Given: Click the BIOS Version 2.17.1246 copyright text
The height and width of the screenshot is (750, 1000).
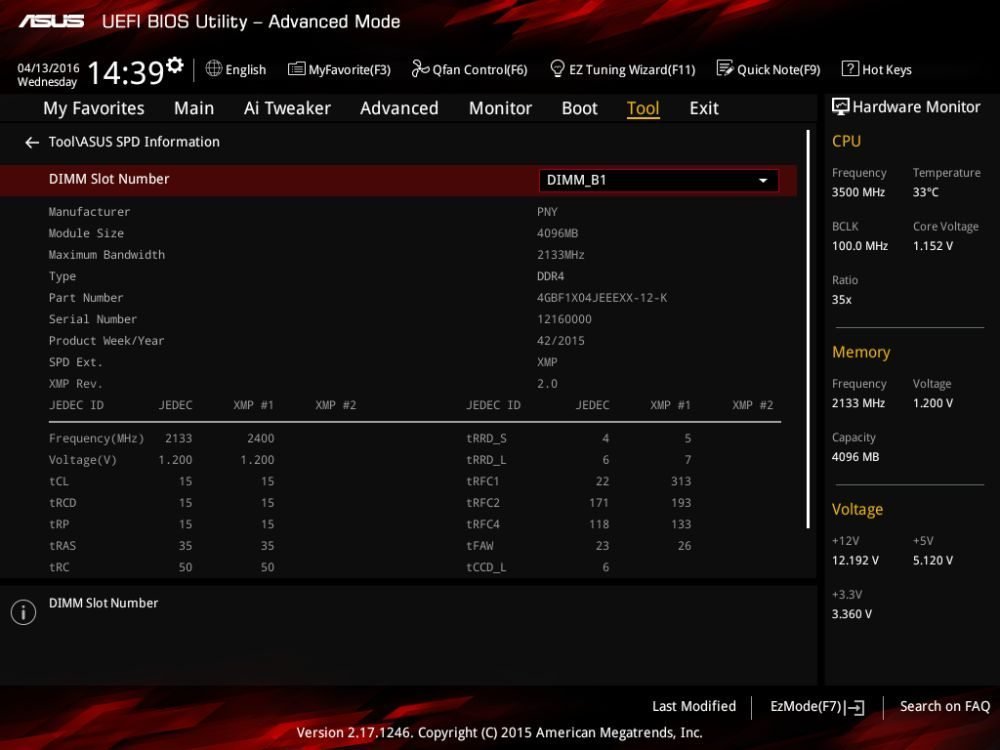Looking at the screenshot, I should [x=499, y=733].
